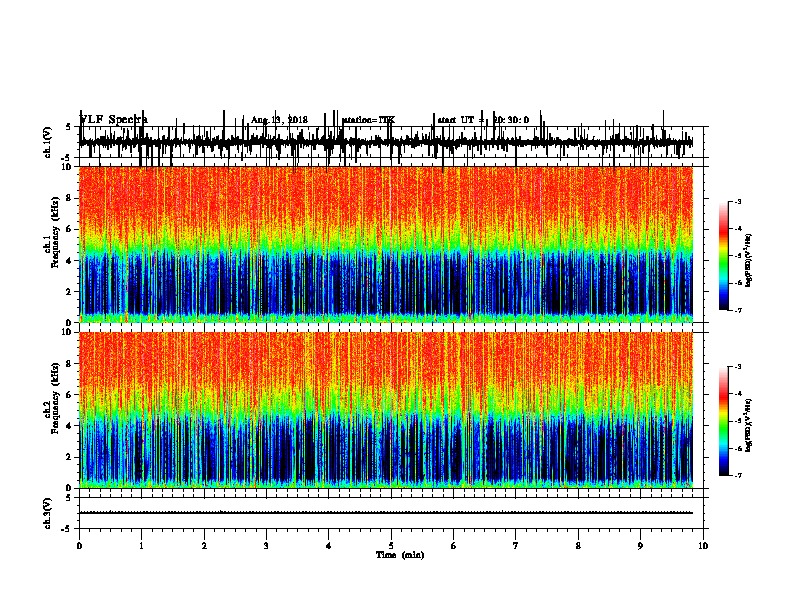The width and height of the screenshot is (792, 612).
Task: Click the ch.1 spectrogram color bar
Action: [724, 256]
